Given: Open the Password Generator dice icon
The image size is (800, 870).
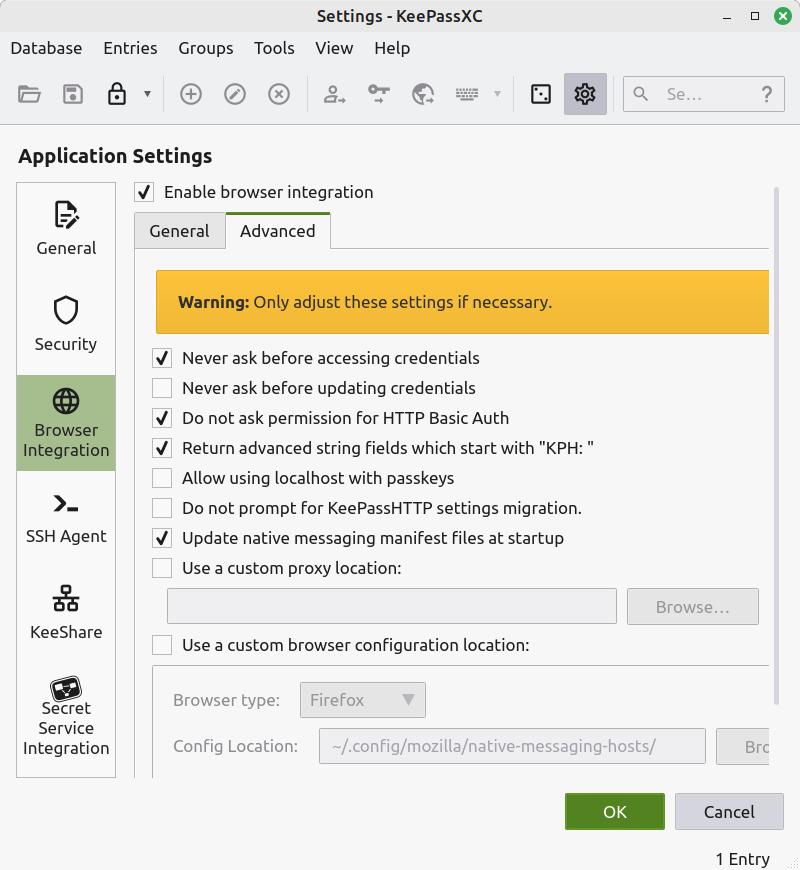Looking at the screenshot, I should [x=541, y=94].
